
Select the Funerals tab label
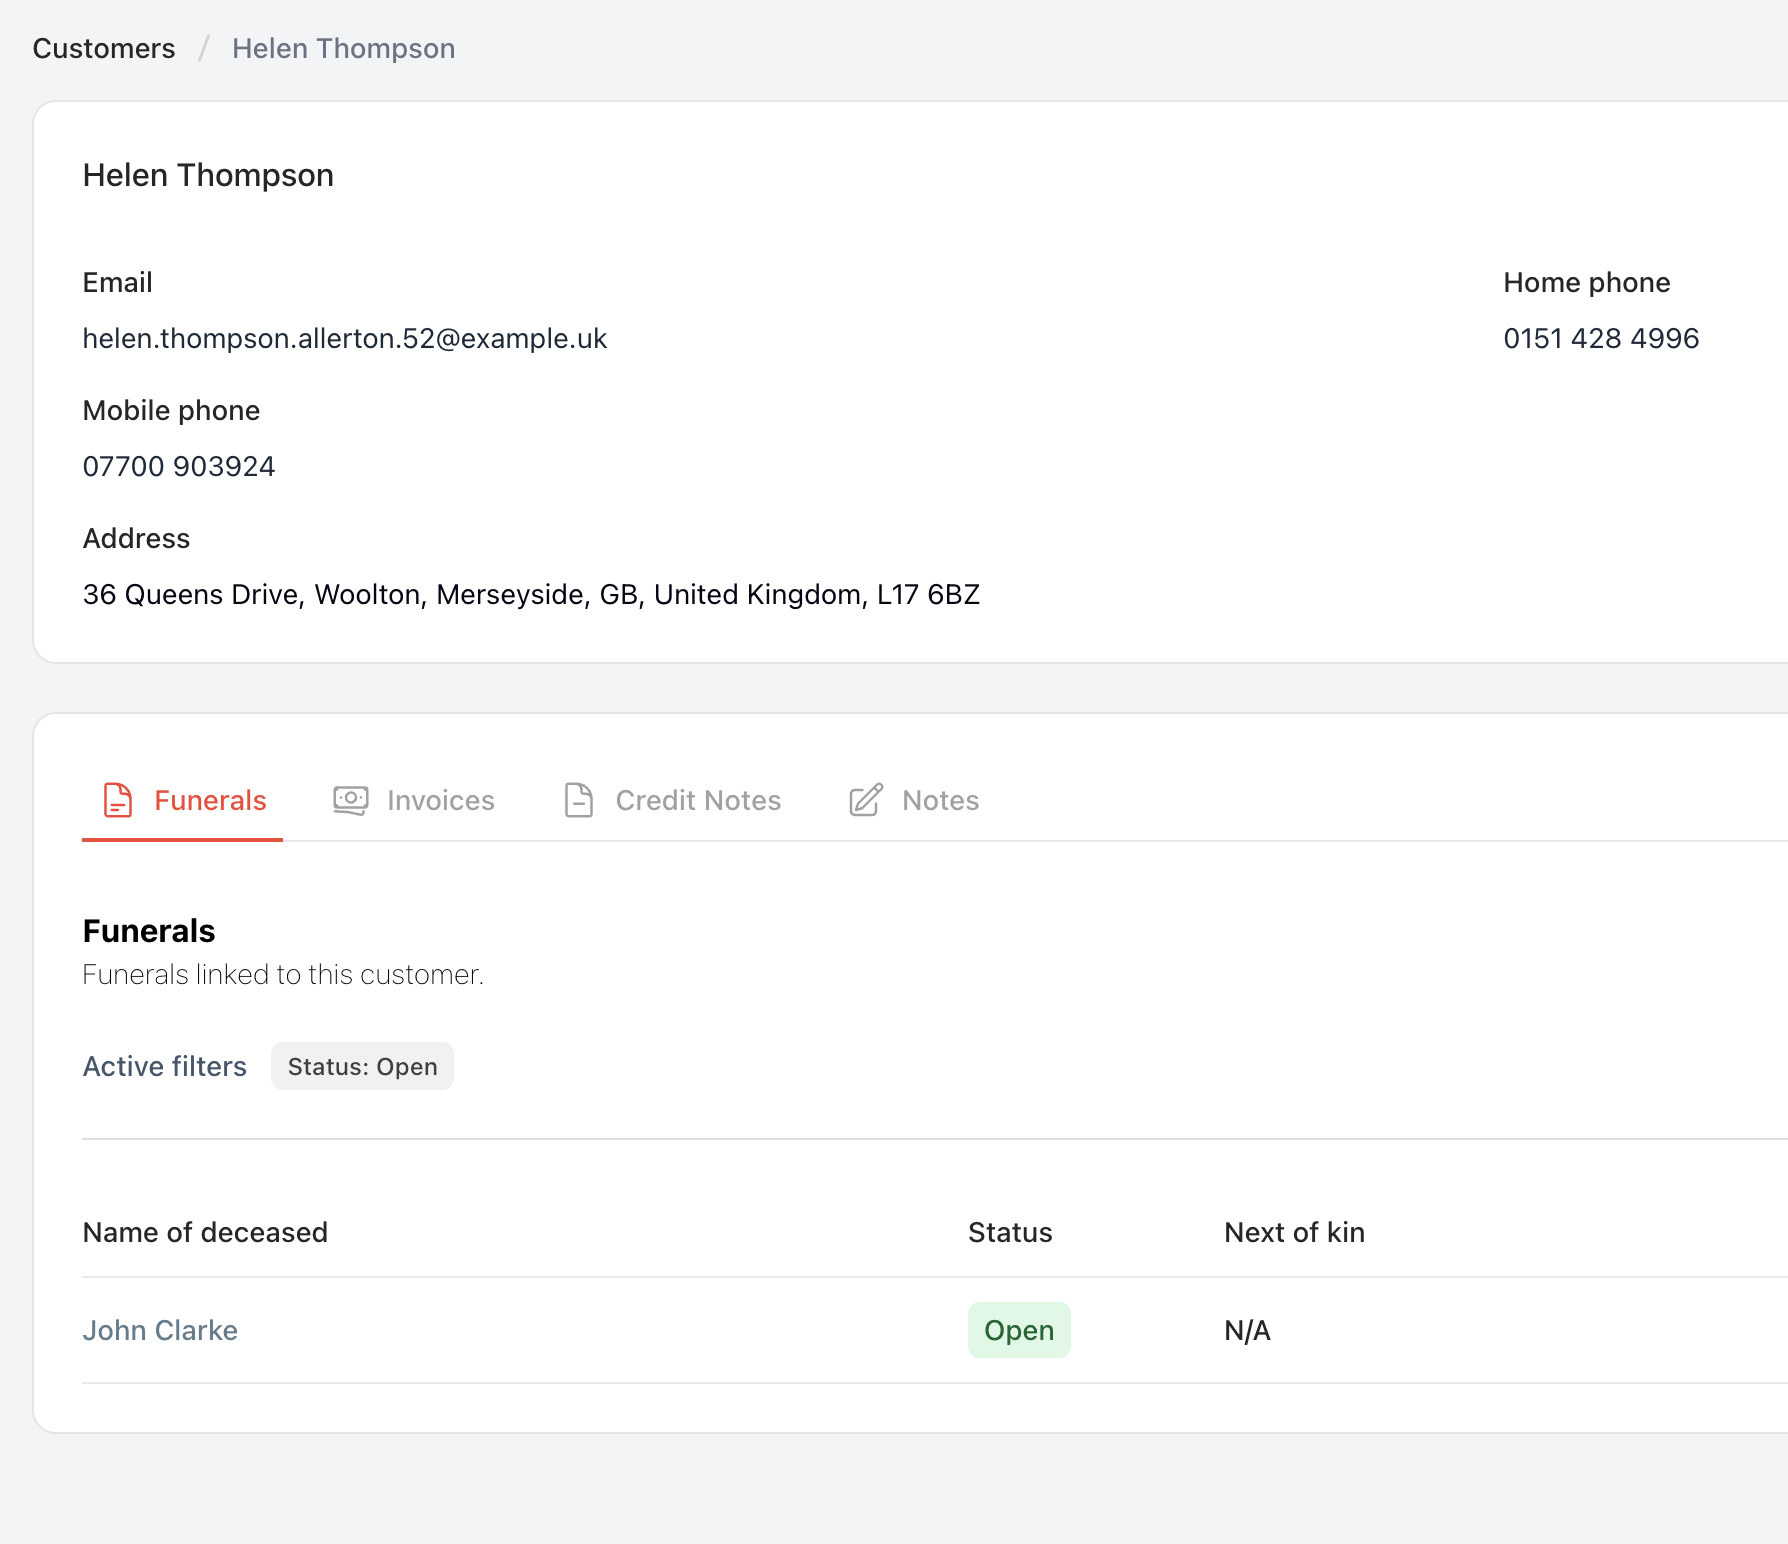210,800
